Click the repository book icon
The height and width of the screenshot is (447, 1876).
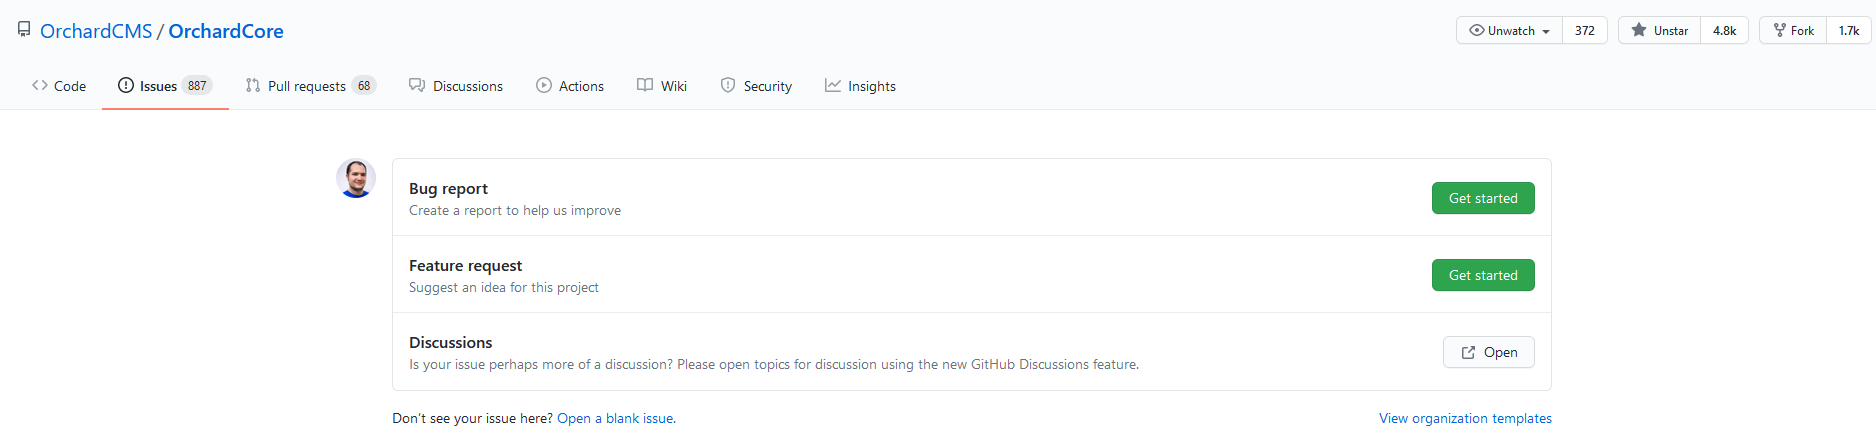tap(24, 30)
